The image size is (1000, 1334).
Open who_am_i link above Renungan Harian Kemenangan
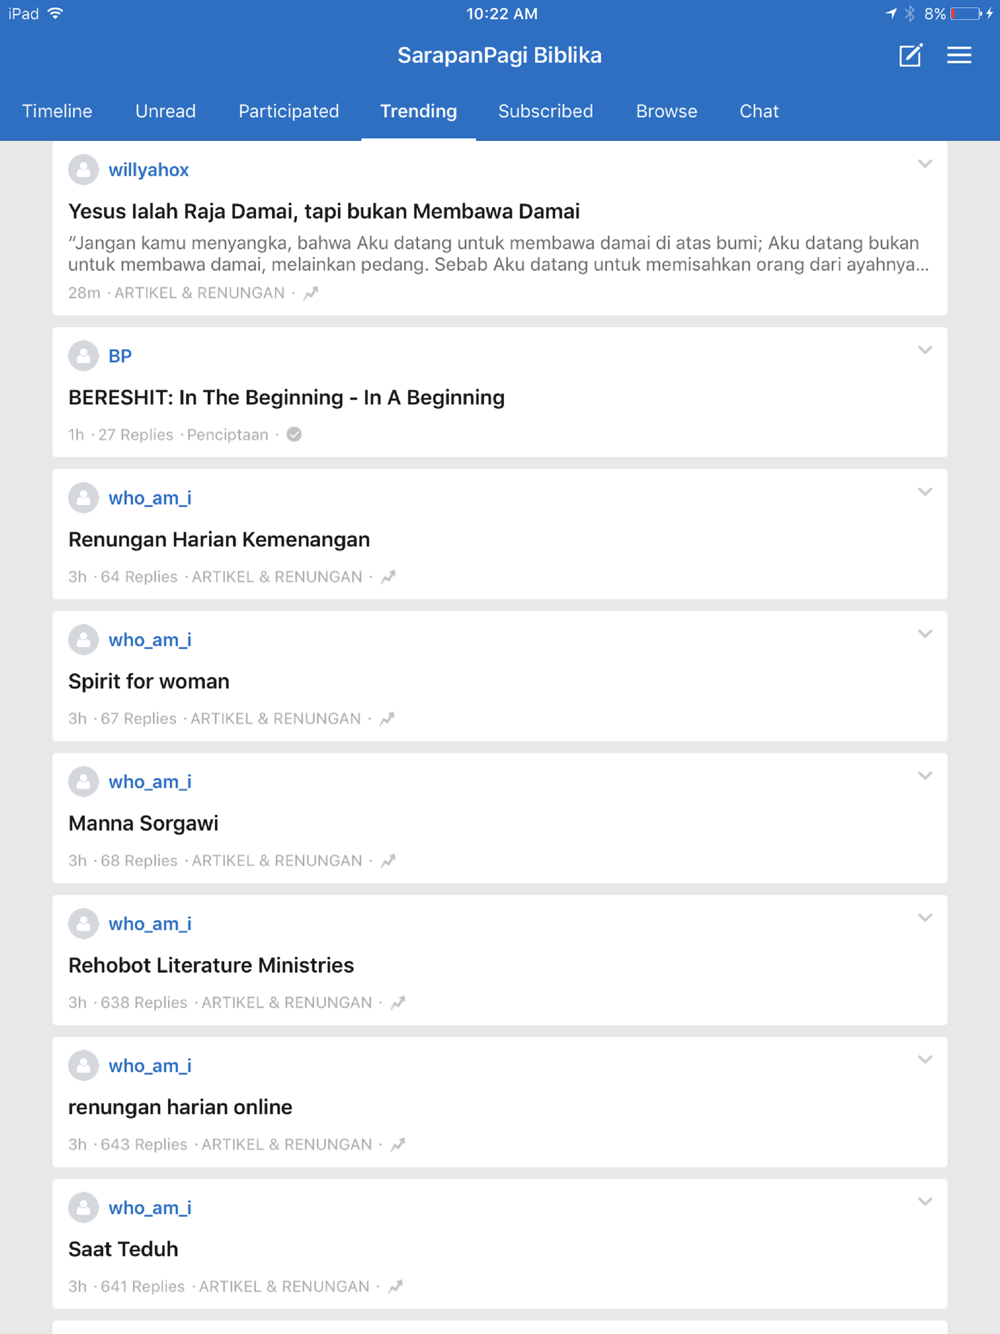(x=150, y=498)
